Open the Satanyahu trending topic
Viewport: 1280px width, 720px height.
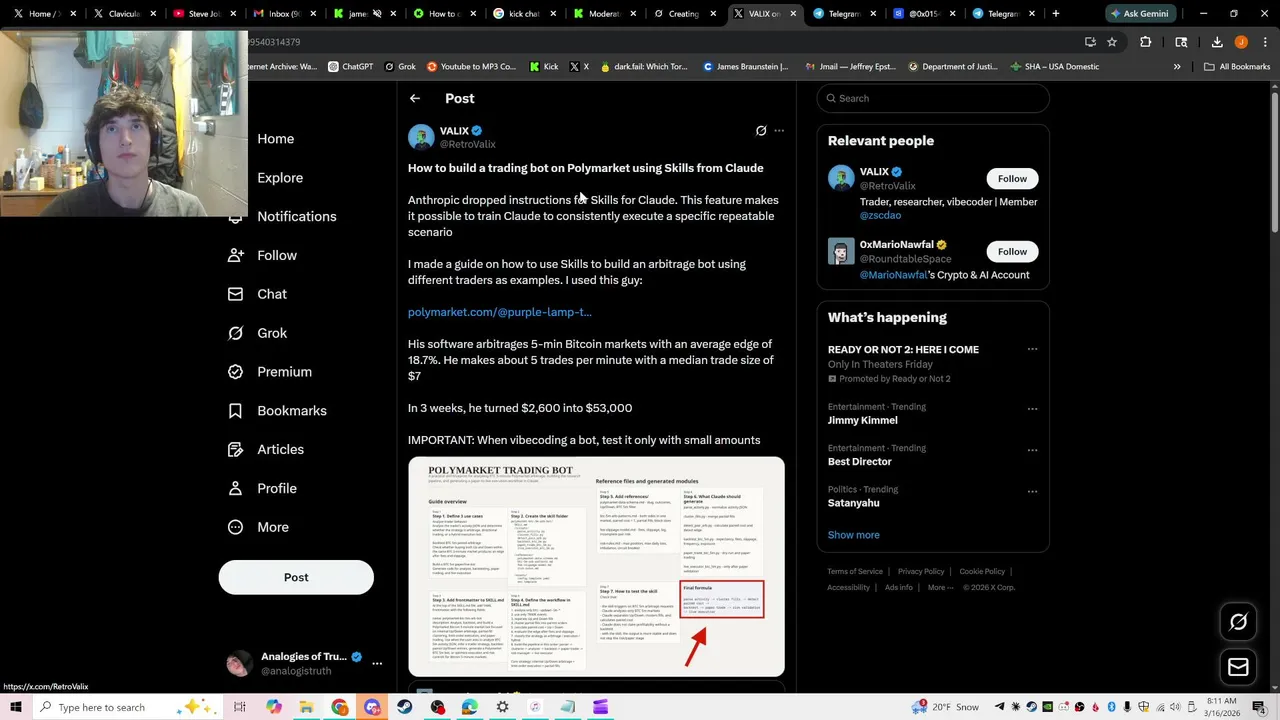tap(853, 503)
